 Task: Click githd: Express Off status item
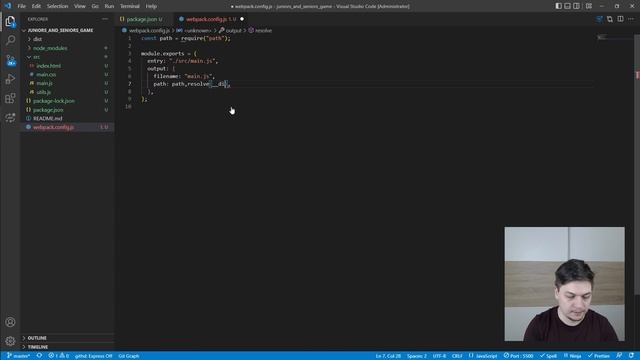click(93, 356)
